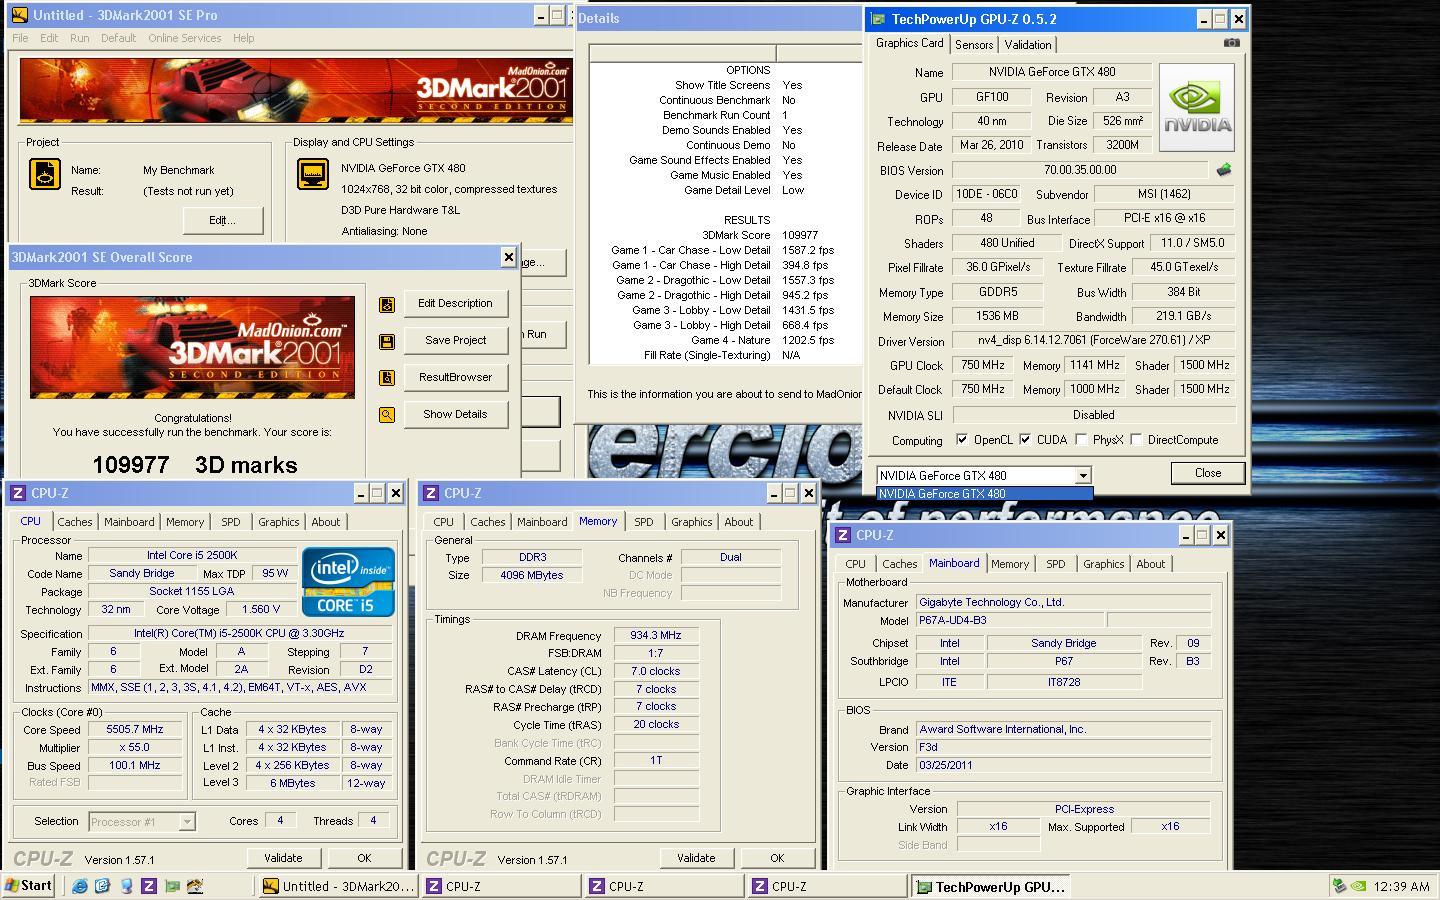Click the Save Project disk icon
This screenshot has height=900, width=1440.
pyautogui.click(x=387, y=341)
